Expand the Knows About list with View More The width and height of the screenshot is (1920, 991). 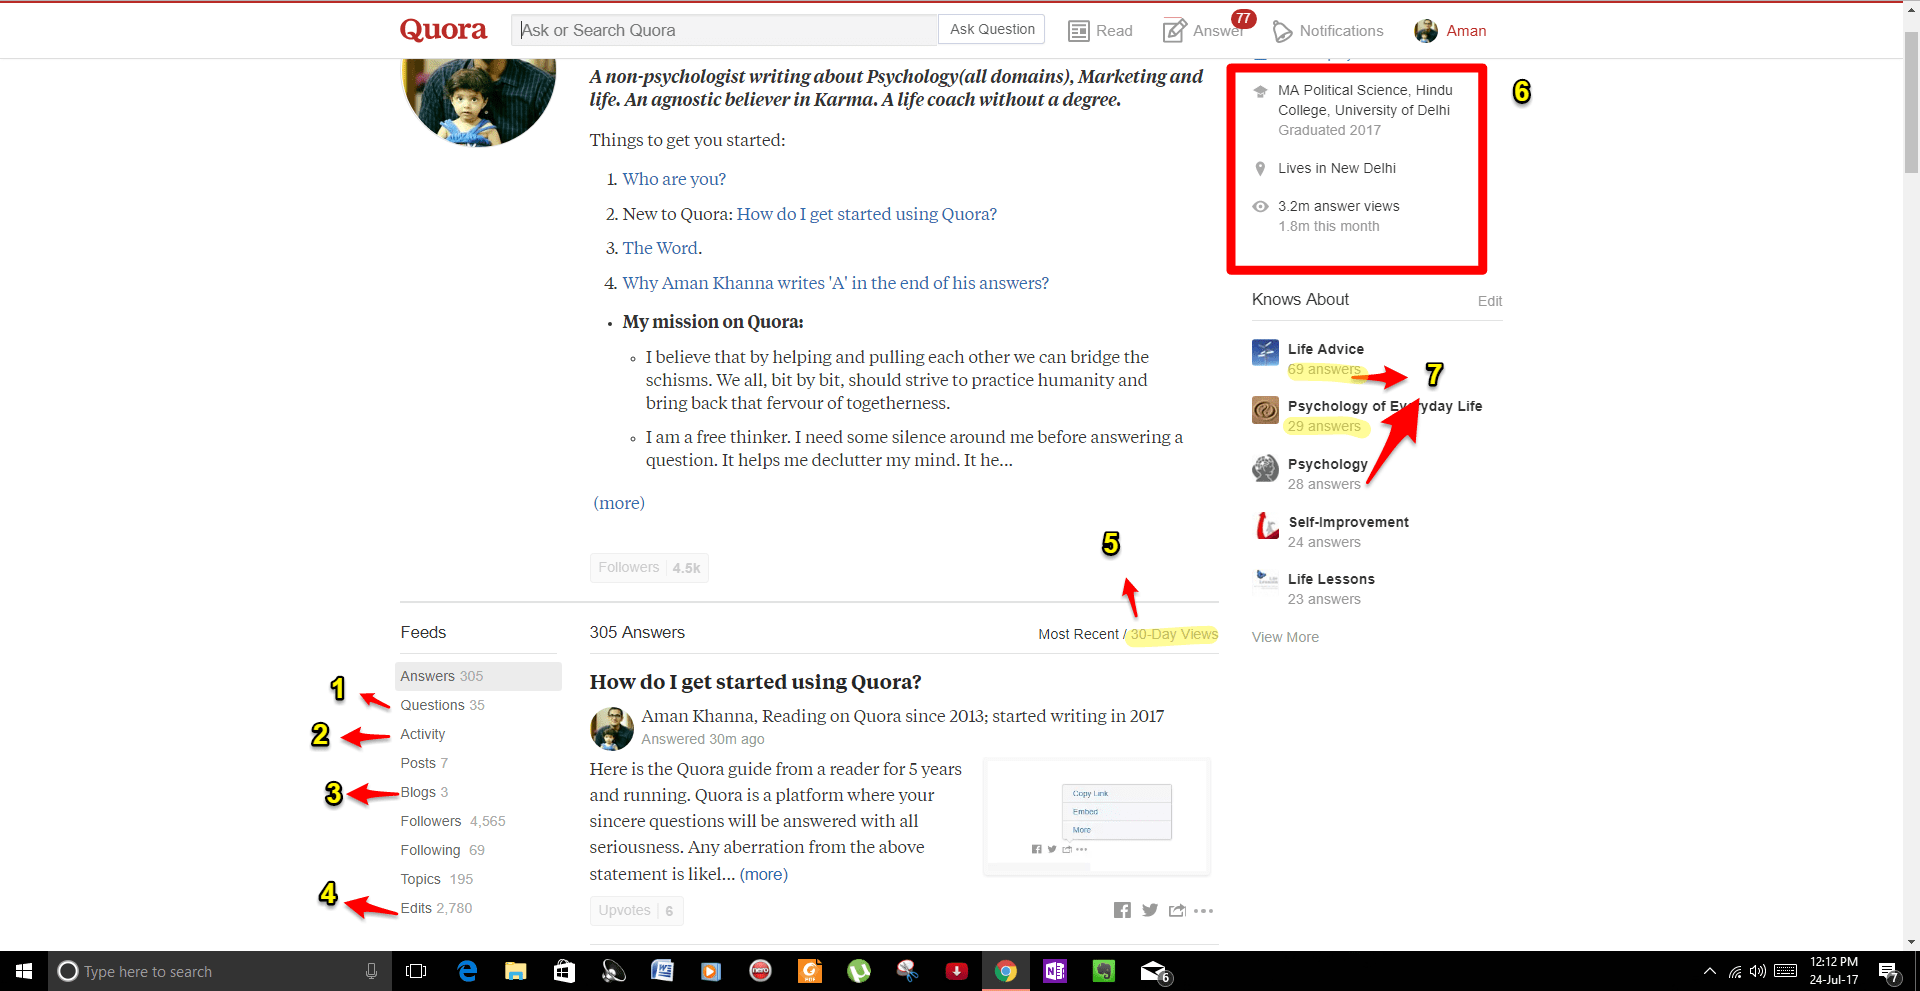coord(1285,637)
